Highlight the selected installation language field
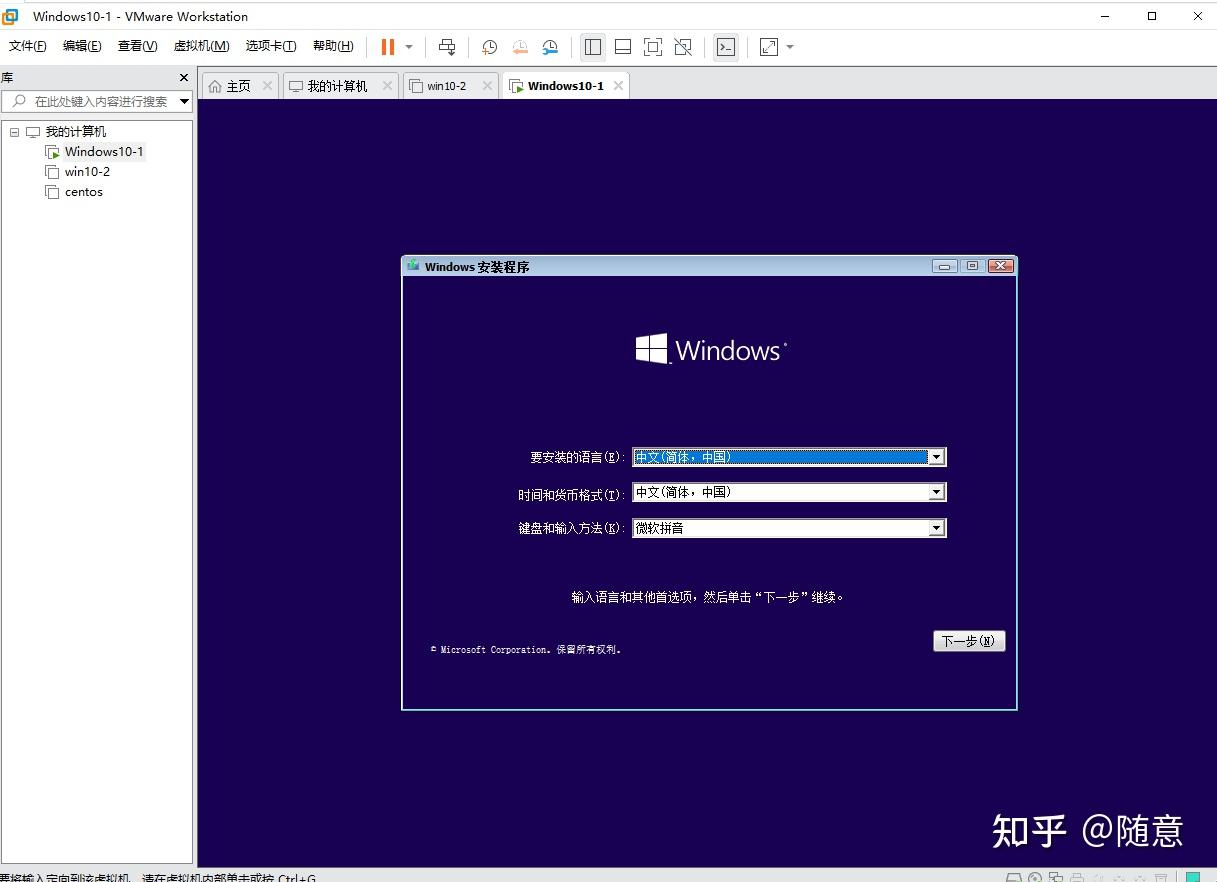Screen dimensions: 1217x882 pos(780,457)
